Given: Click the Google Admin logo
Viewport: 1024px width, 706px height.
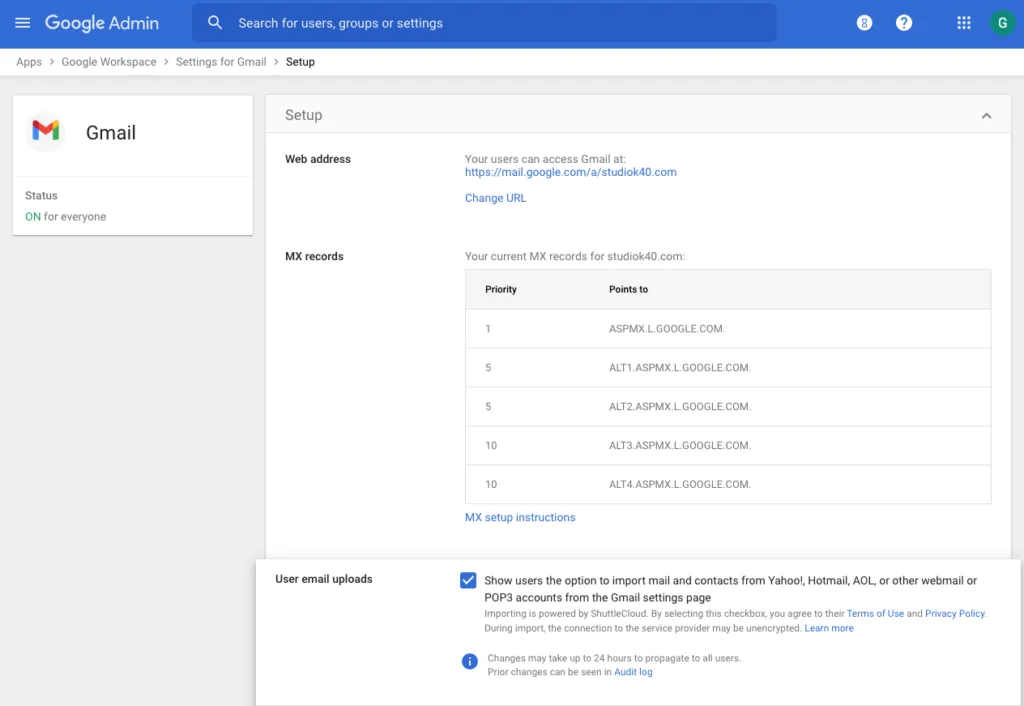Looking at the screenshot, I should 102,23.
